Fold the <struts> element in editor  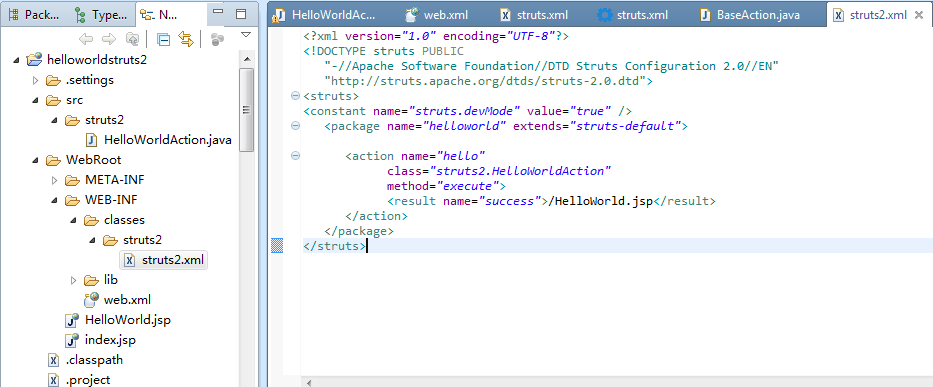(294, 96)
